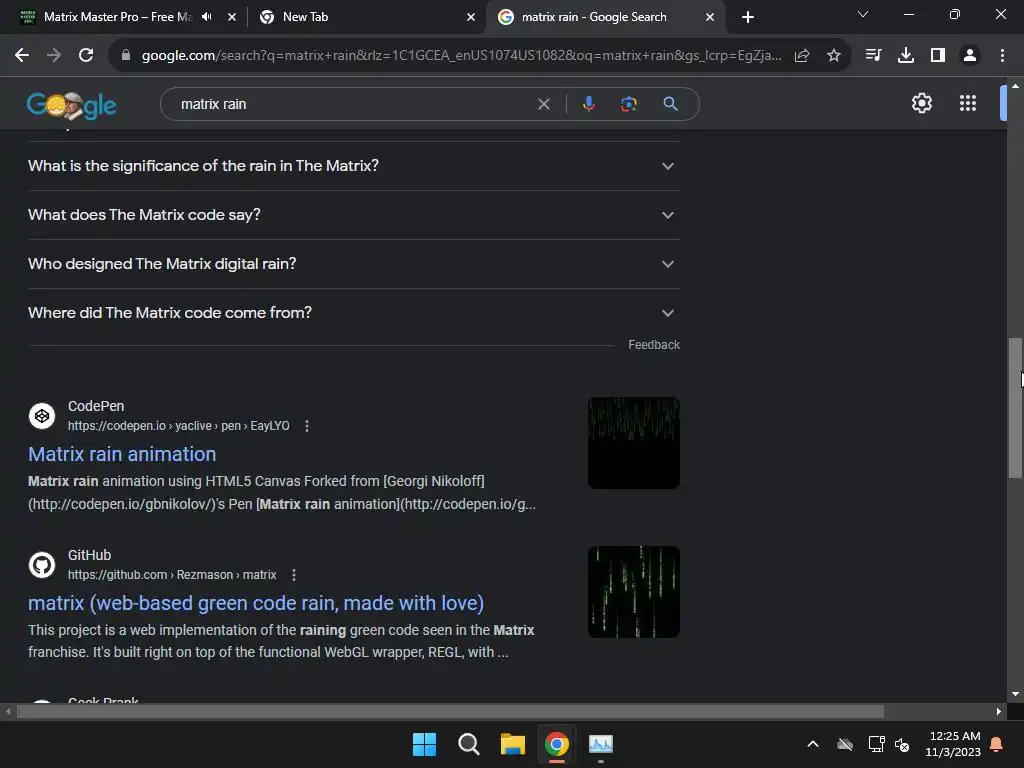The image size is (1024, 768).
Task: Click the CodePen site favicon
Action: click(42, 416)
